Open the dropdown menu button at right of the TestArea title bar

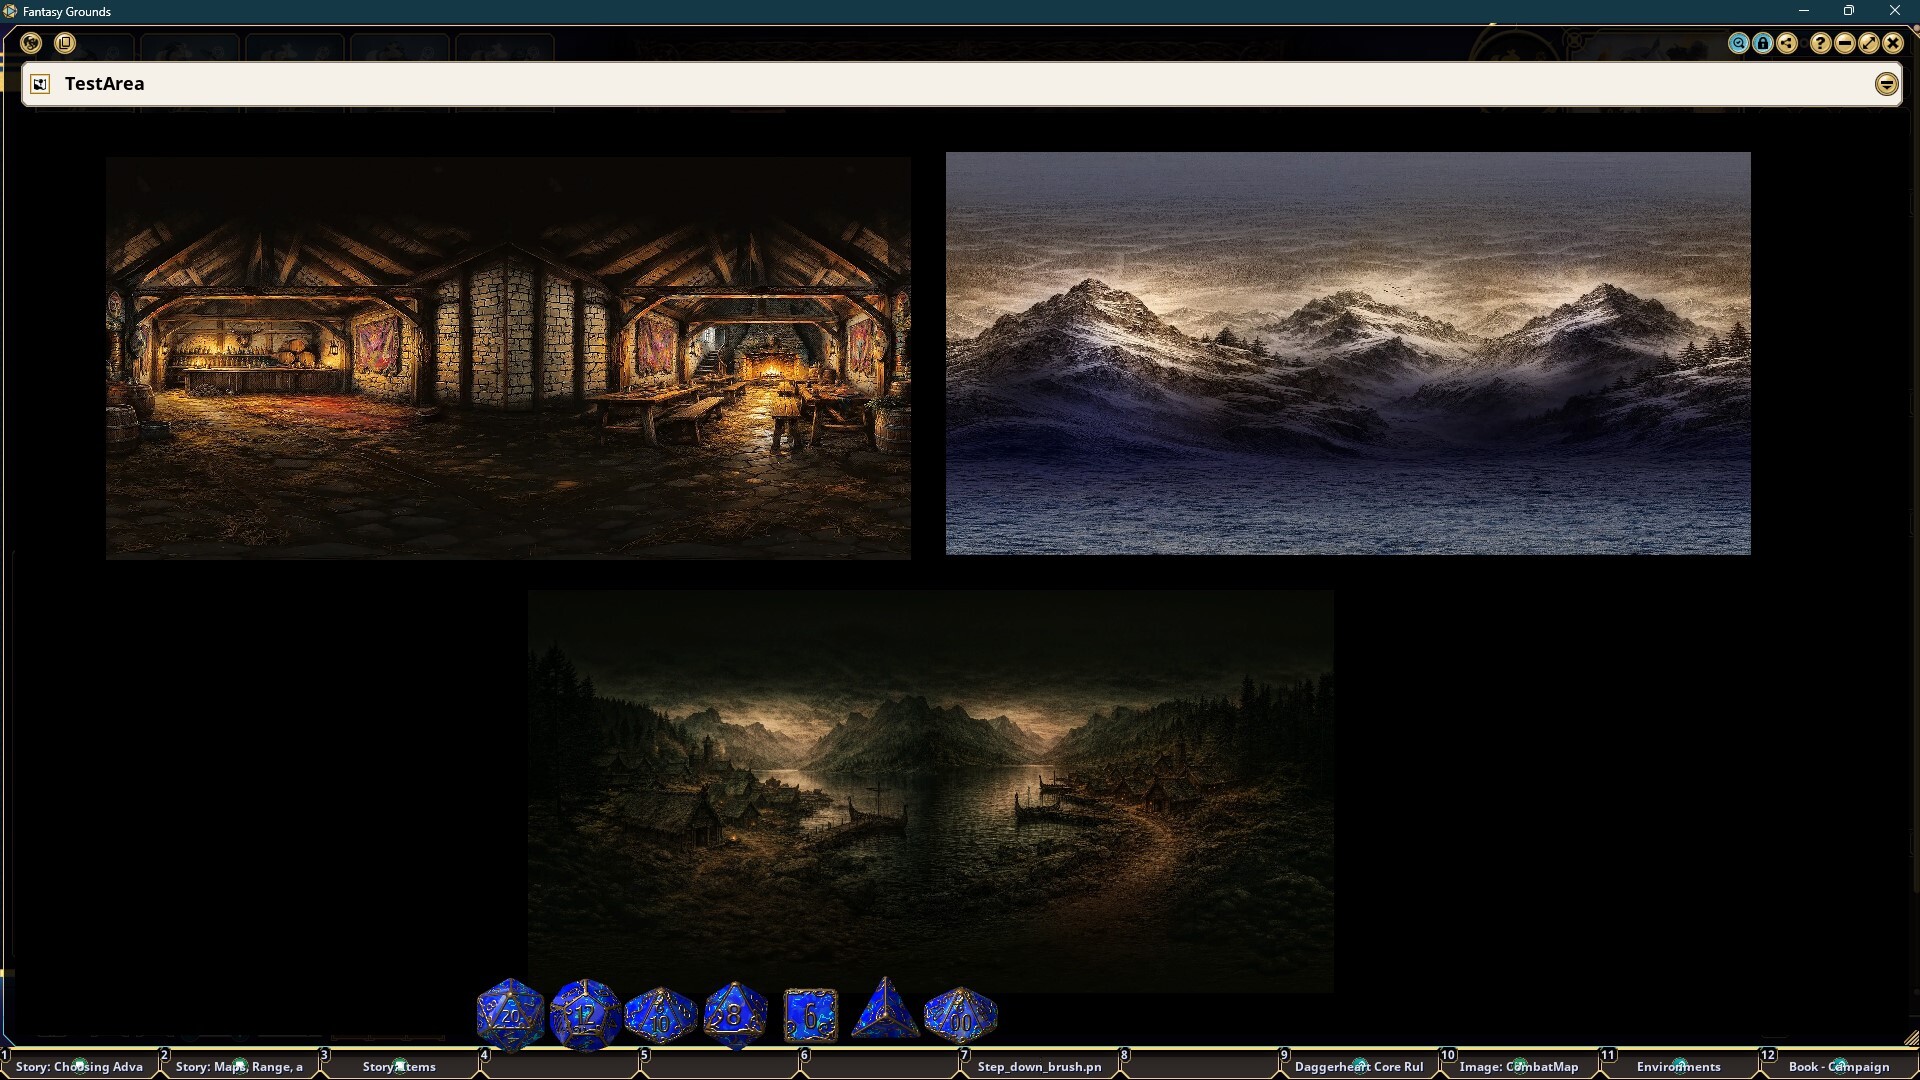pos(1887,84)
